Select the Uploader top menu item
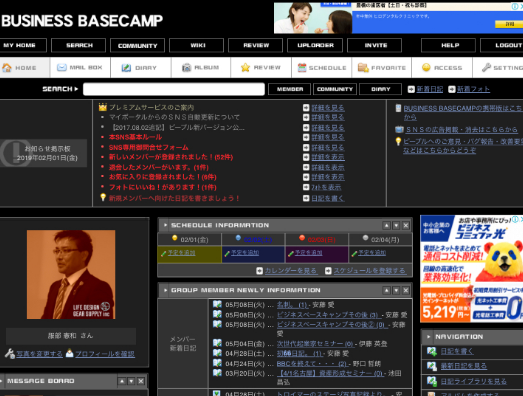Image resolution: width=523 pixels, height=396 pixels. point(315,45)
